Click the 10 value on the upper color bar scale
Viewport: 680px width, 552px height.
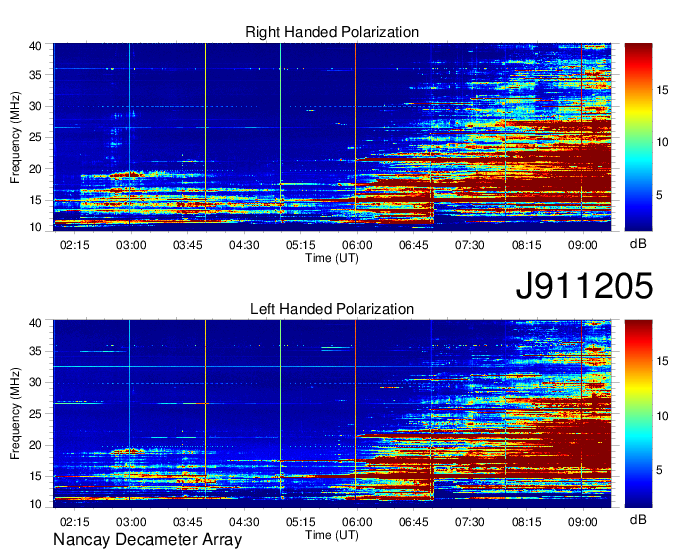point(662,142)
